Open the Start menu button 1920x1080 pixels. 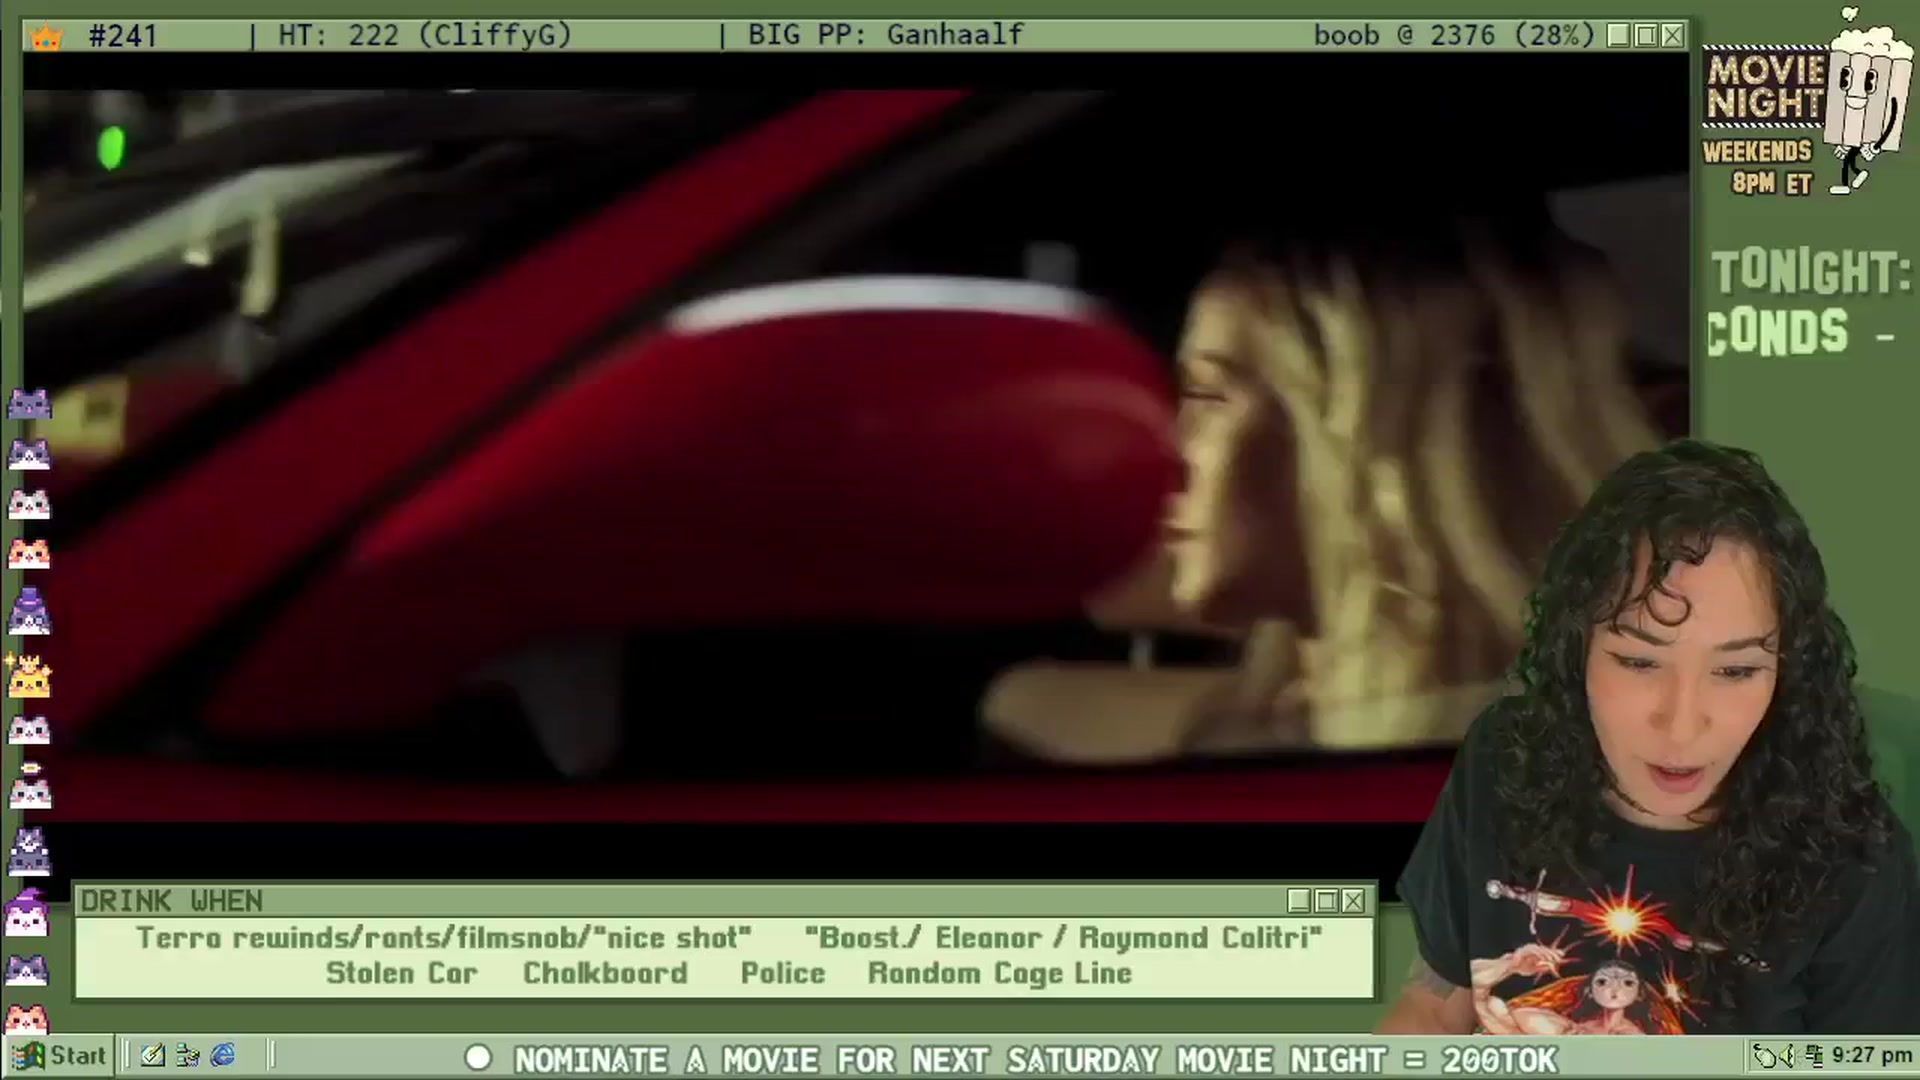click(x=58, y=1055)
